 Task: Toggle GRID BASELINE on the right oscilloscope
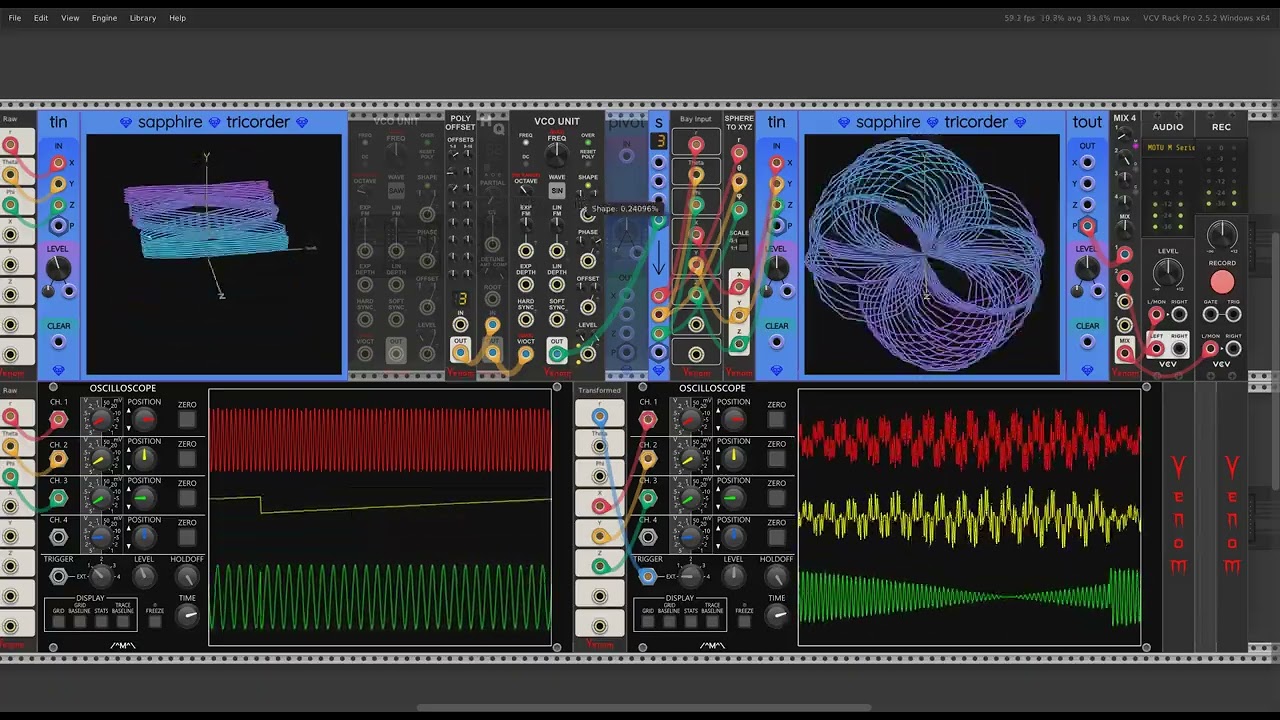click(x=669, y=621)
